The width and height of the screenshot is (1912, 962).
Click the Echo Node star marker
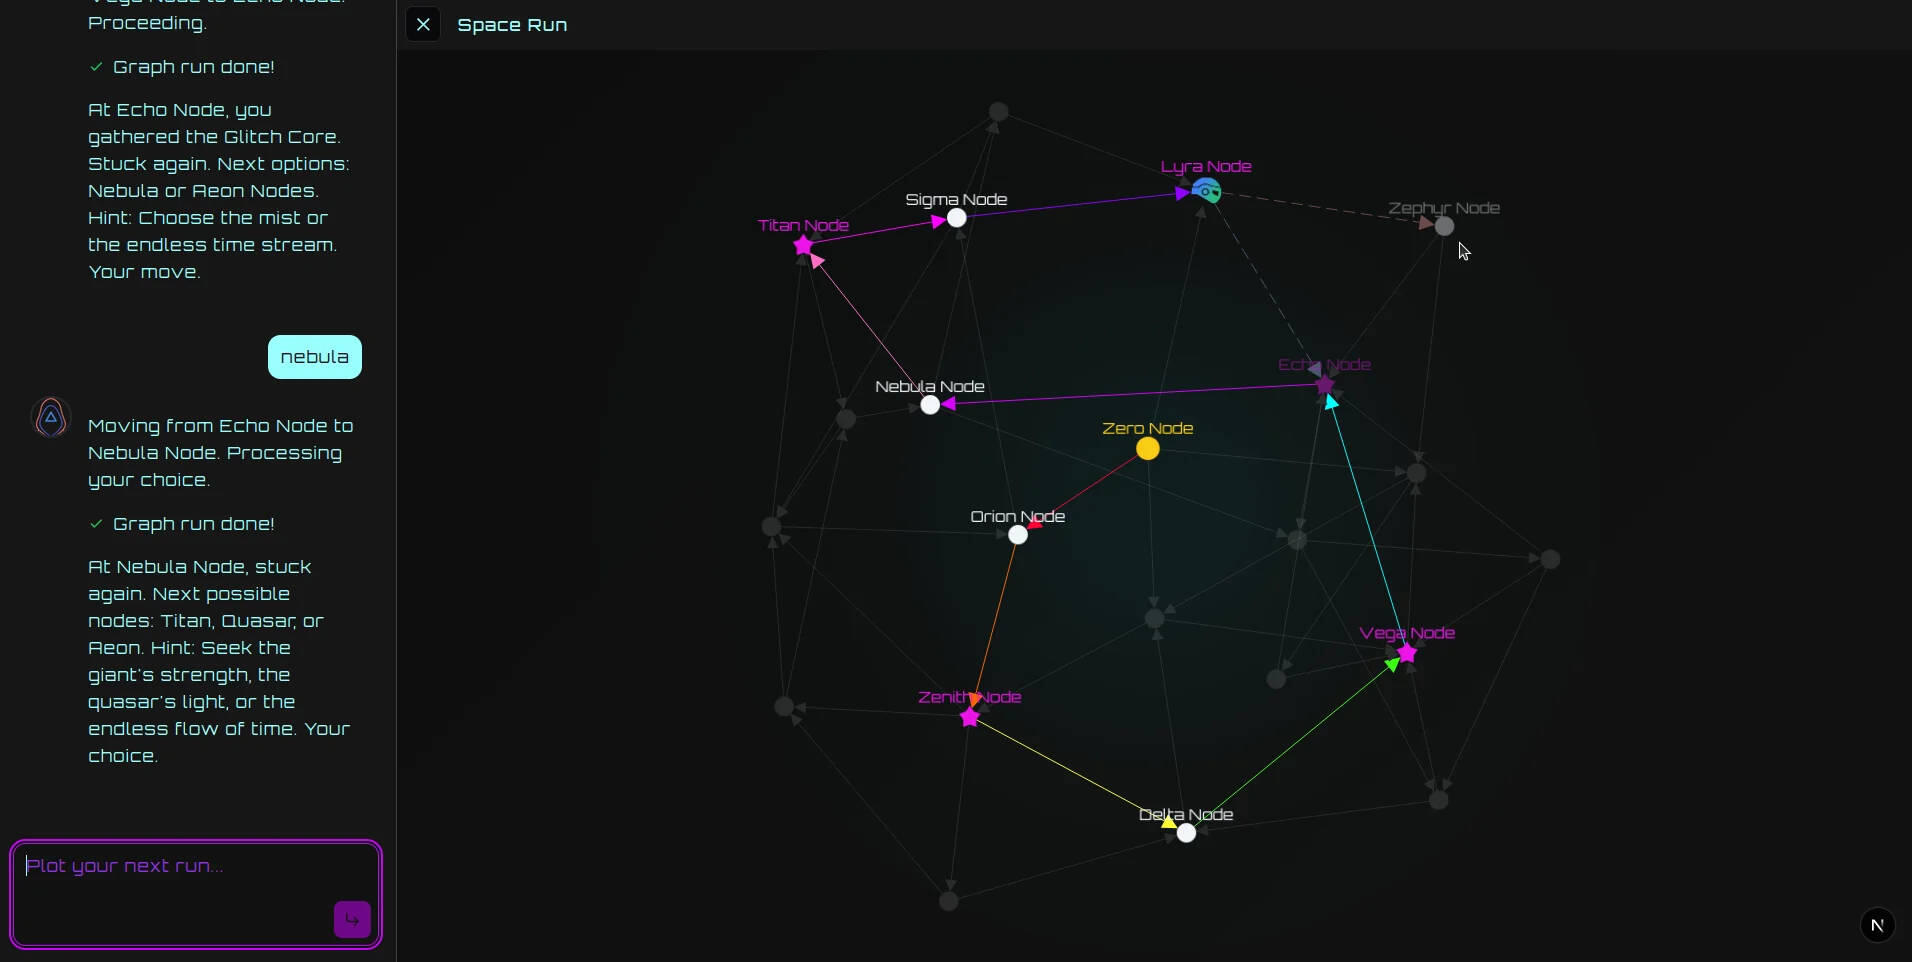[1325, 385]
